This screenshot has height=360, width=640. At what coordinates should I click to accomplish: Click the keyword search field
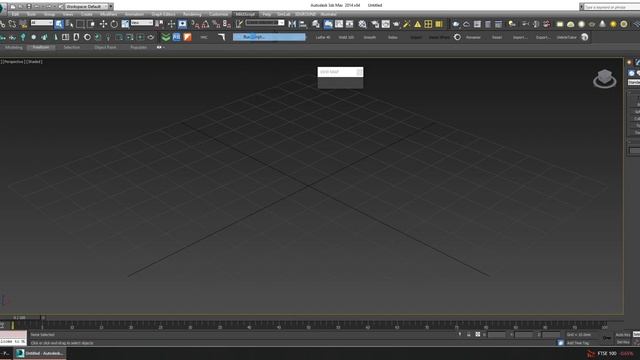point(611,7)
